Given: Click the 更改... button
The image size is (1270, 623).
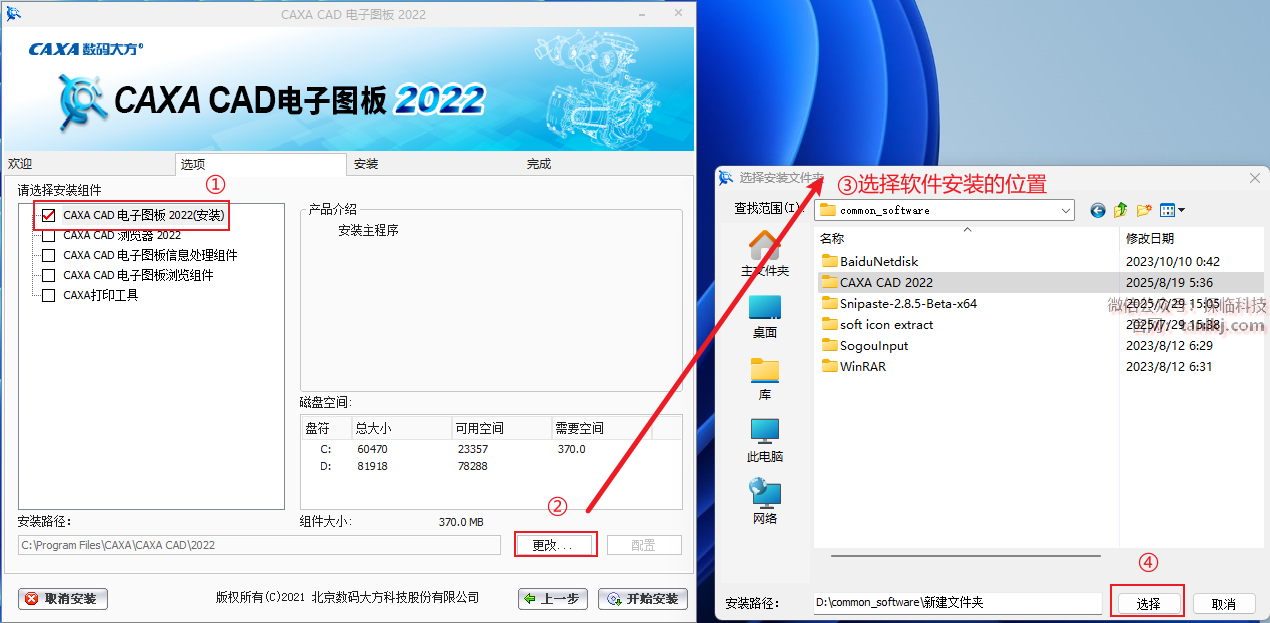Looking at the screenshot, I should [x=555, y=545].
